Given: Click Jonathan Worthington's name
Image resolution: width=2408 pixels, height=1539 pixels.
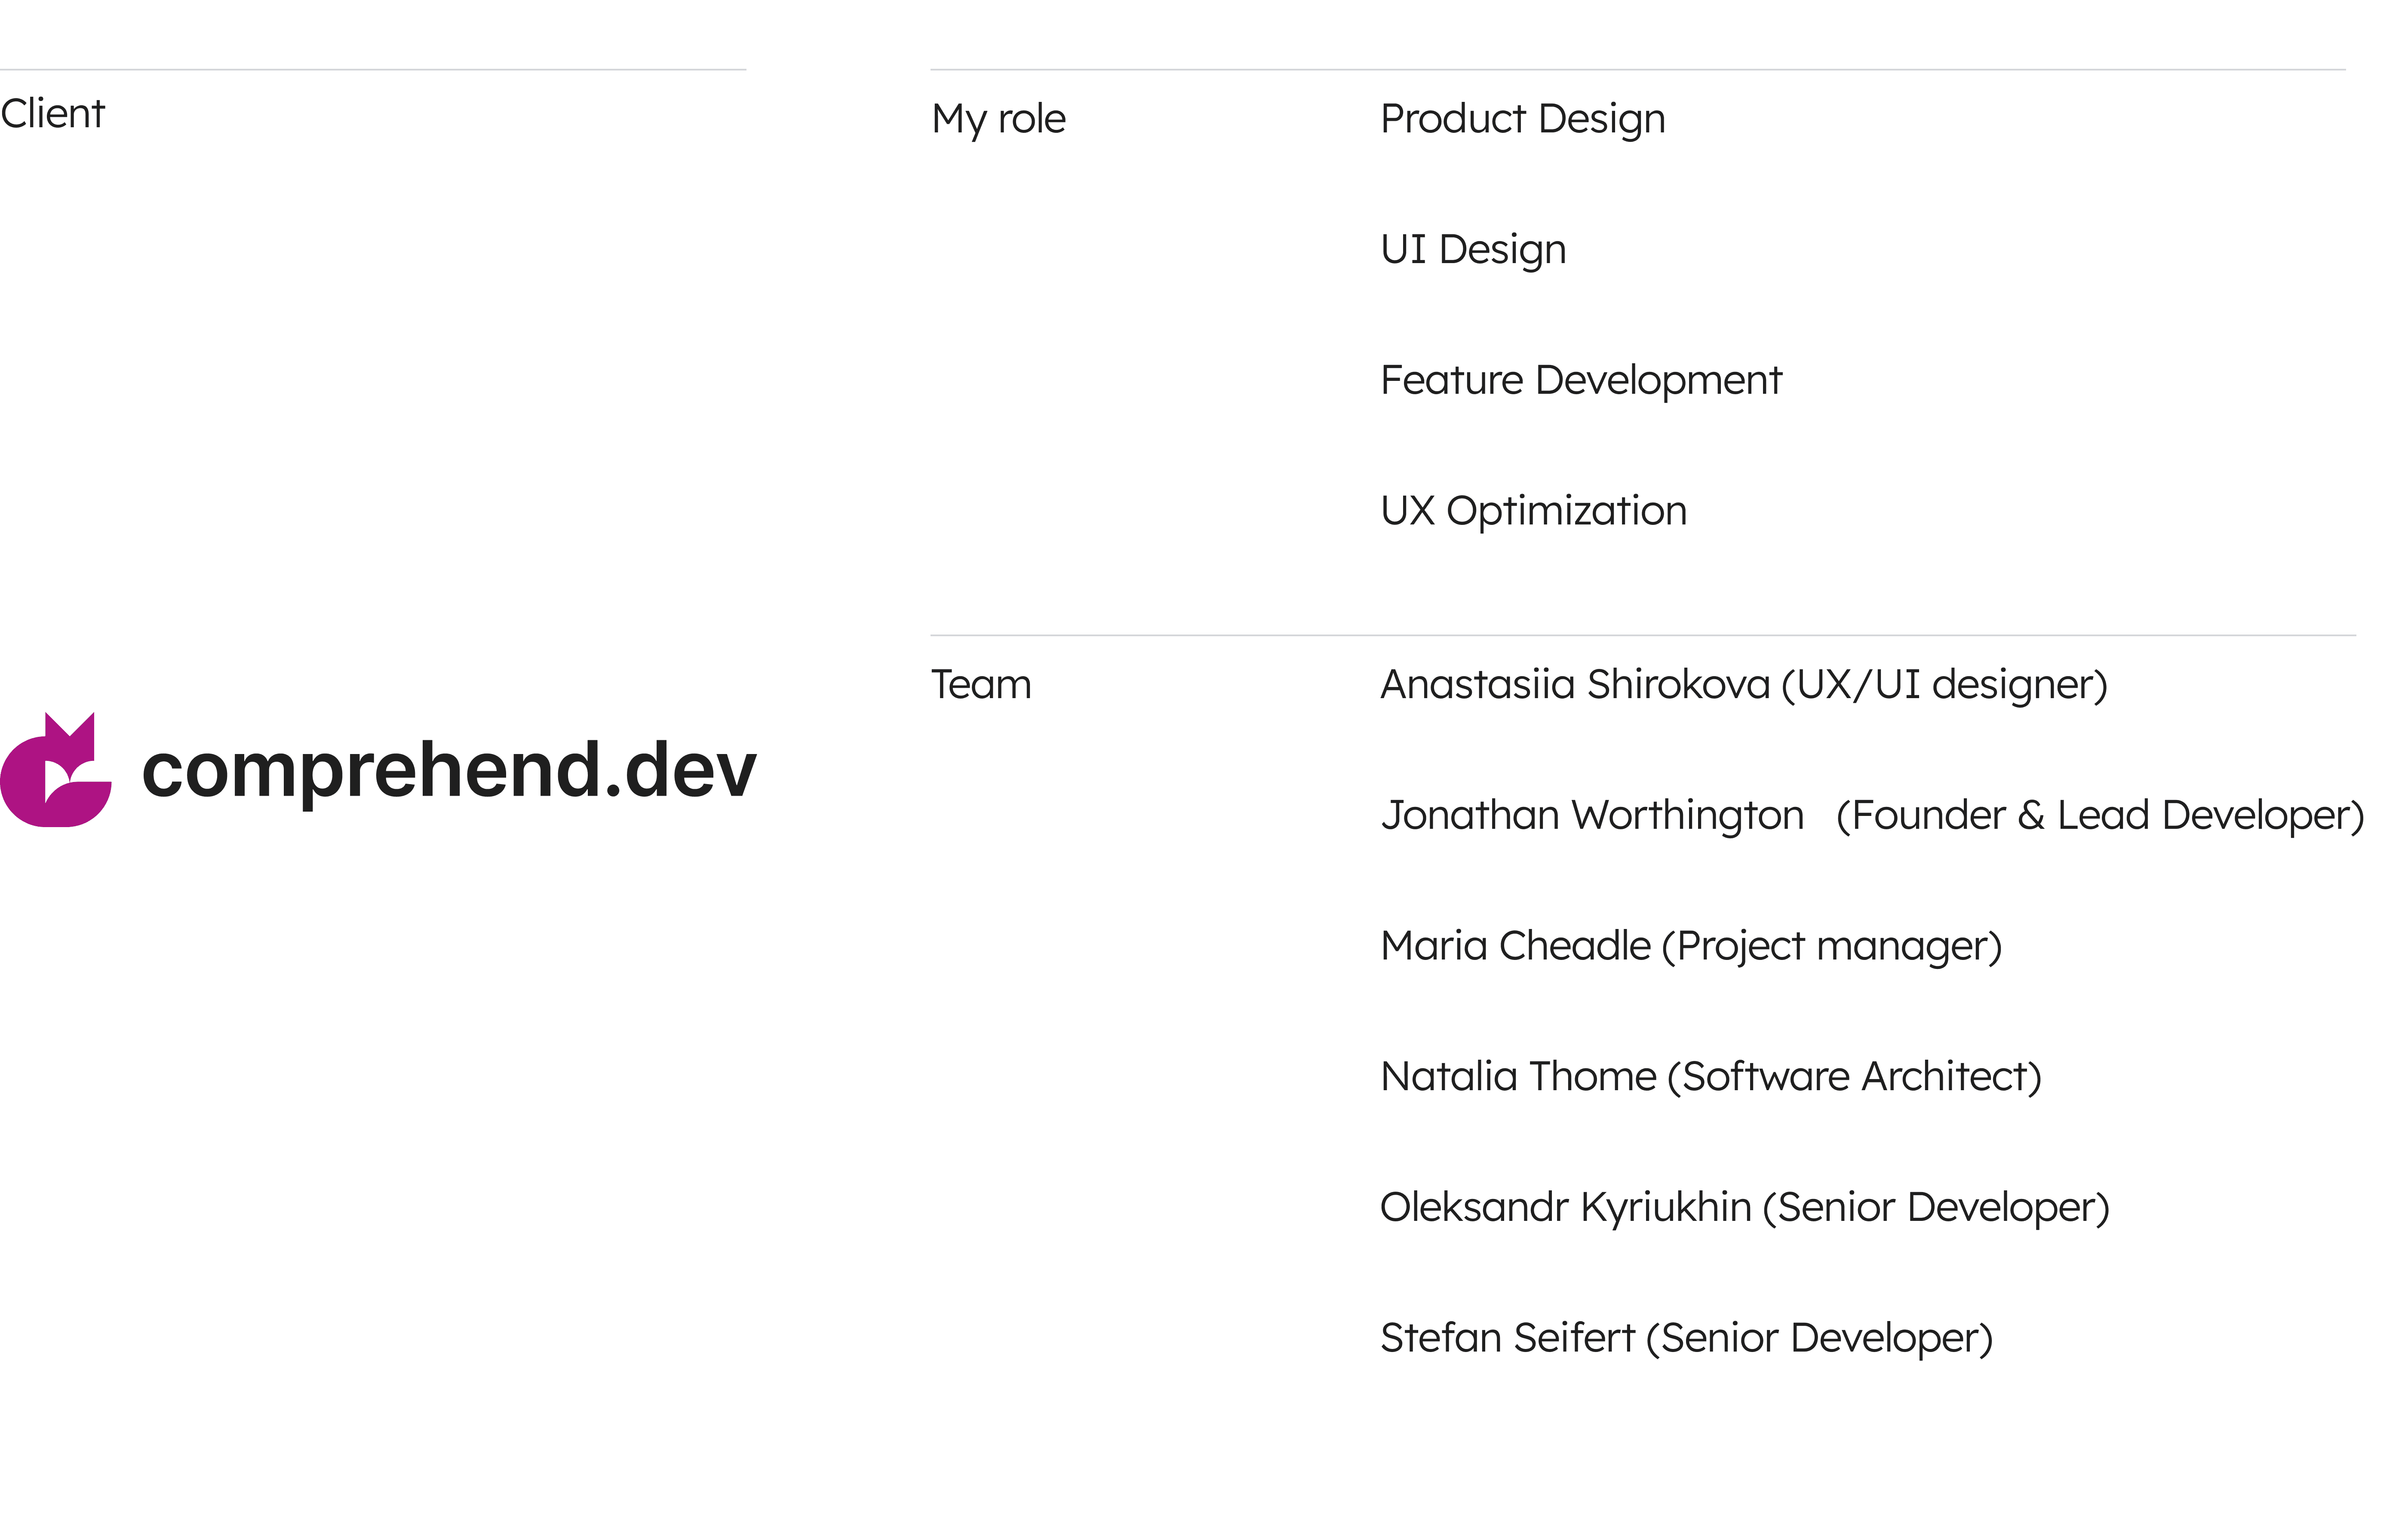Looking at the screenshot, I should coord(1592,815).
